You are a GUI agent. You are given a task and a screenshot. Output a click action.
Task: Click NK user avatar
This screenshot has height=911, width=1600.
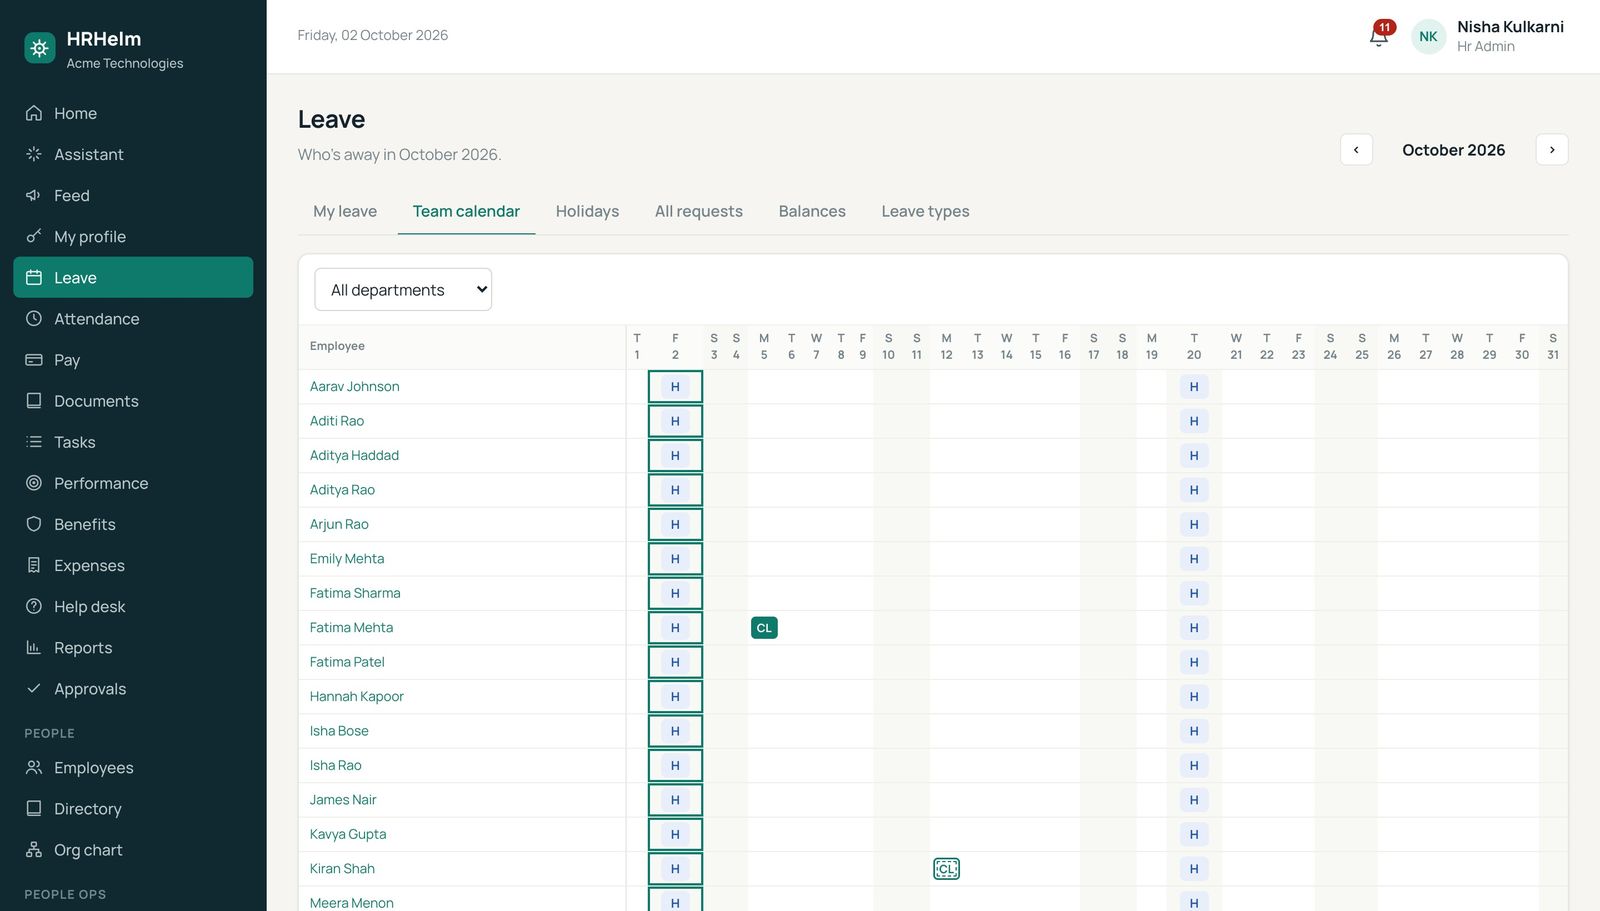pos(1428,36)
